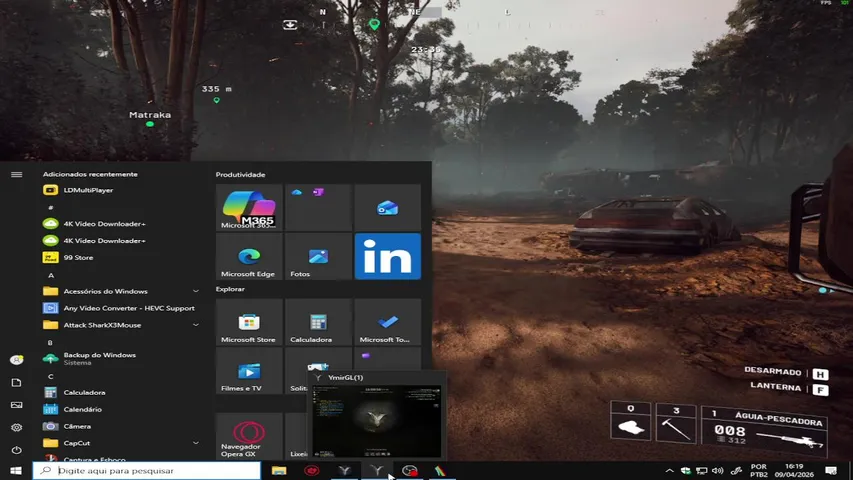
Task: Open Documents from Start sidebar
Action: (x=16, y=383)
